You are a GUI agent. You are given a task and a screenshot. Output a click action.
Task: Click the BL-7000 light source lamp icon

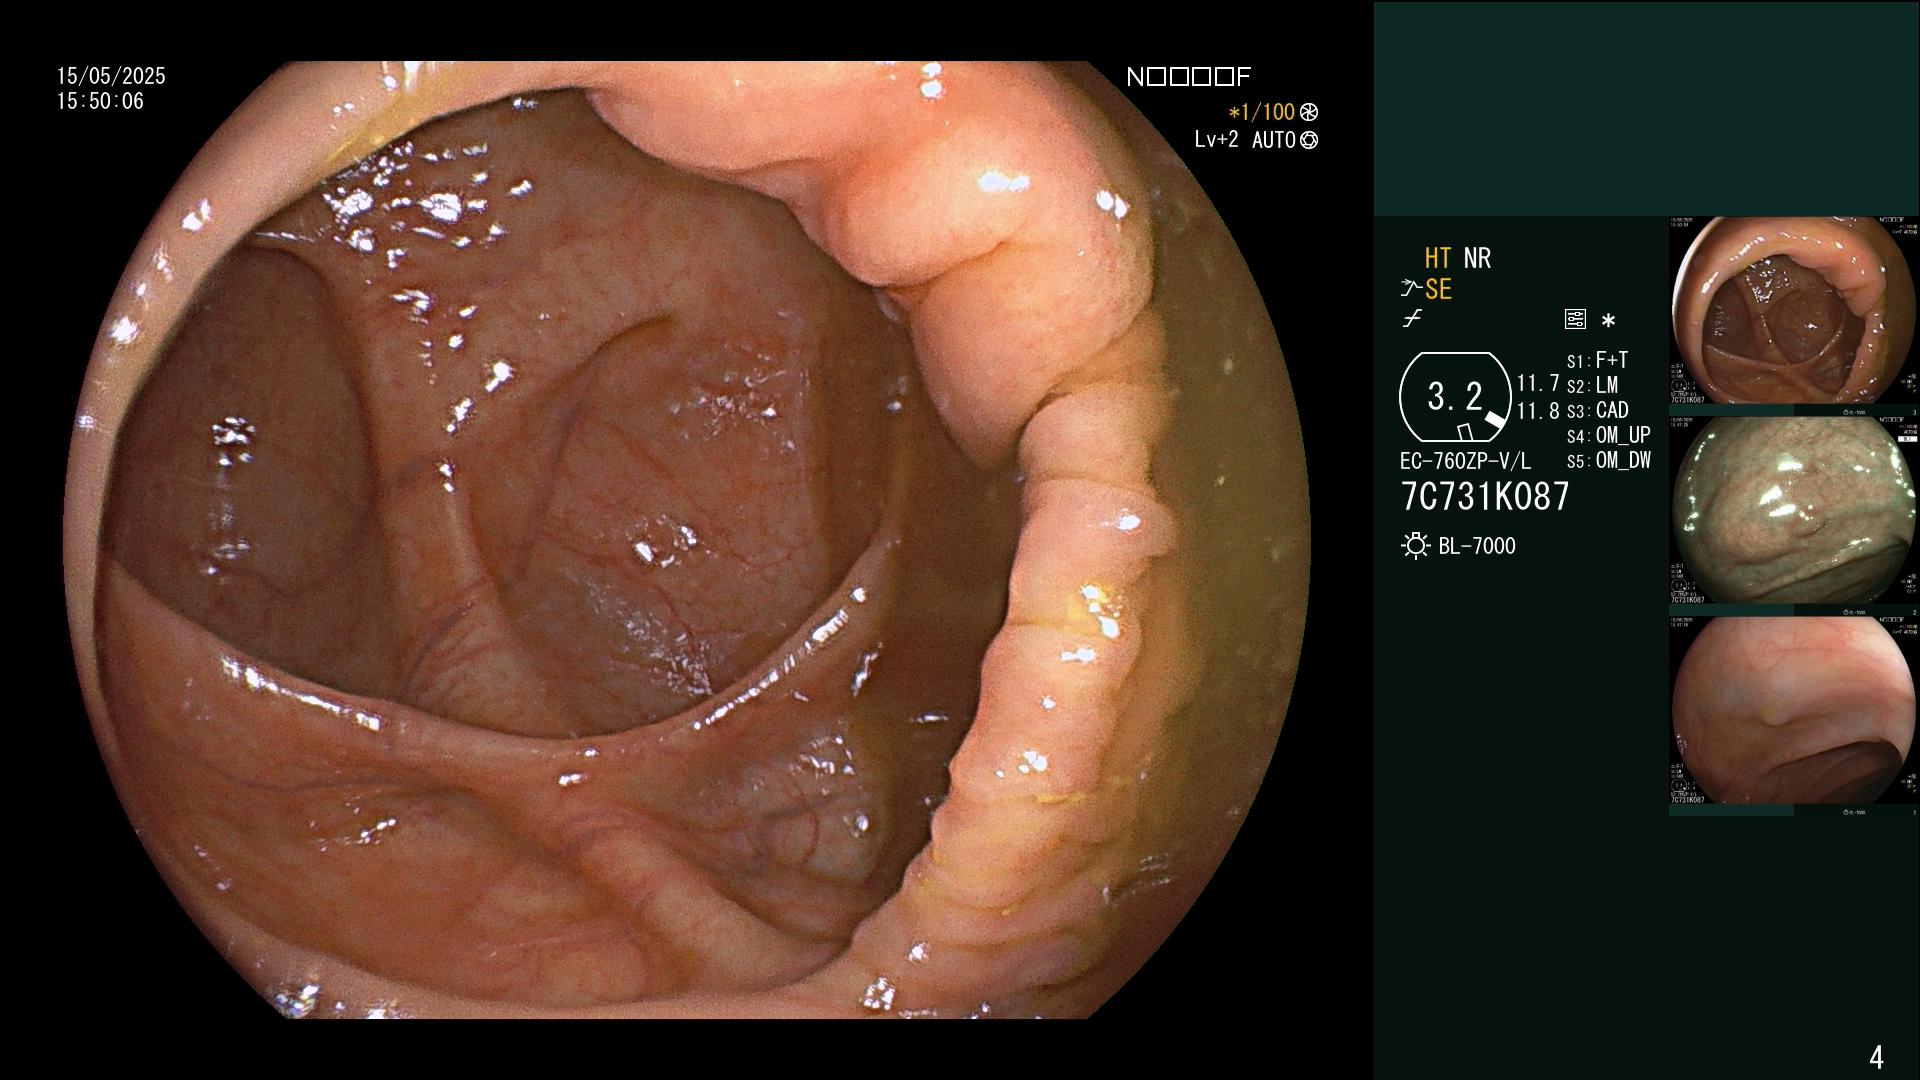[1416, 546]
